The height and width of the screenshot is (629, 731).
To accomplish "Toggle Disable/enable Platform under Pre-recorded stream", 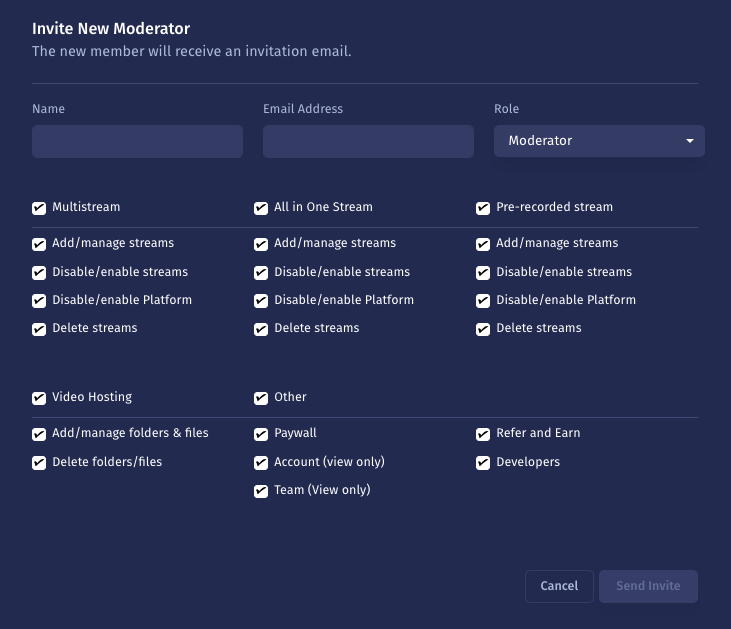I will pos(484,301).
